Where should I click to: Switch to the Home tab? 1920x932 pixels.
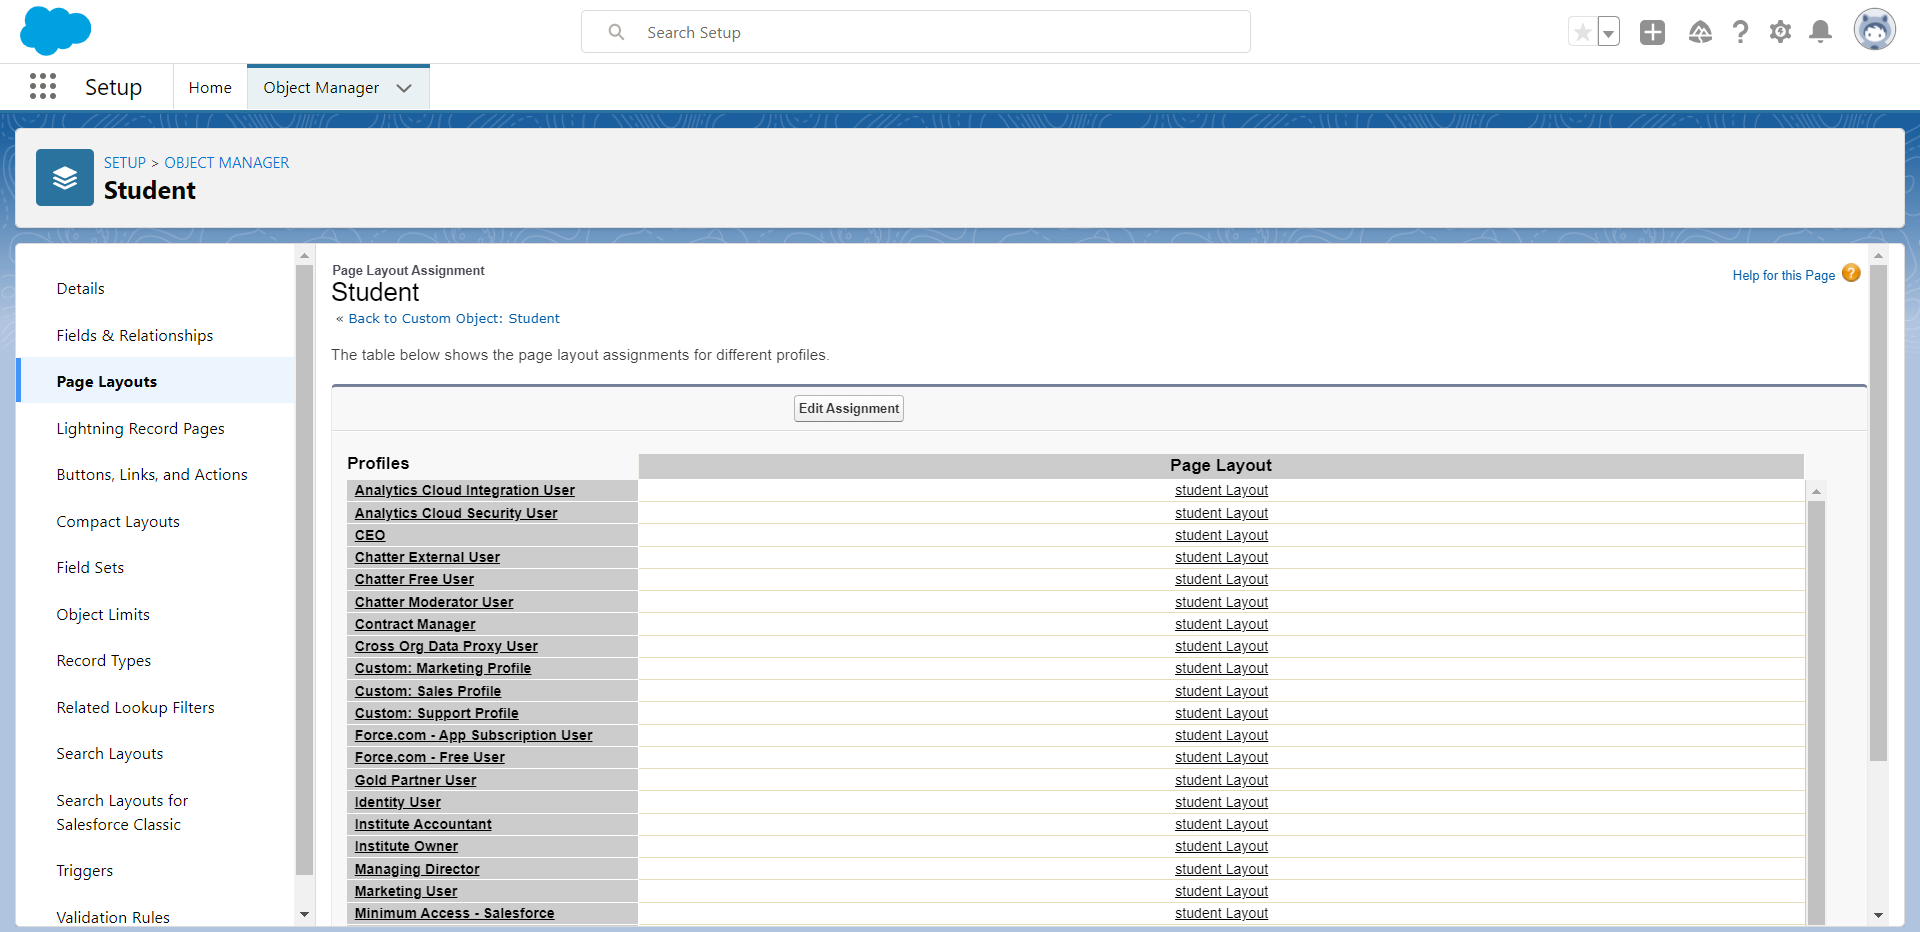pos(210,88)
